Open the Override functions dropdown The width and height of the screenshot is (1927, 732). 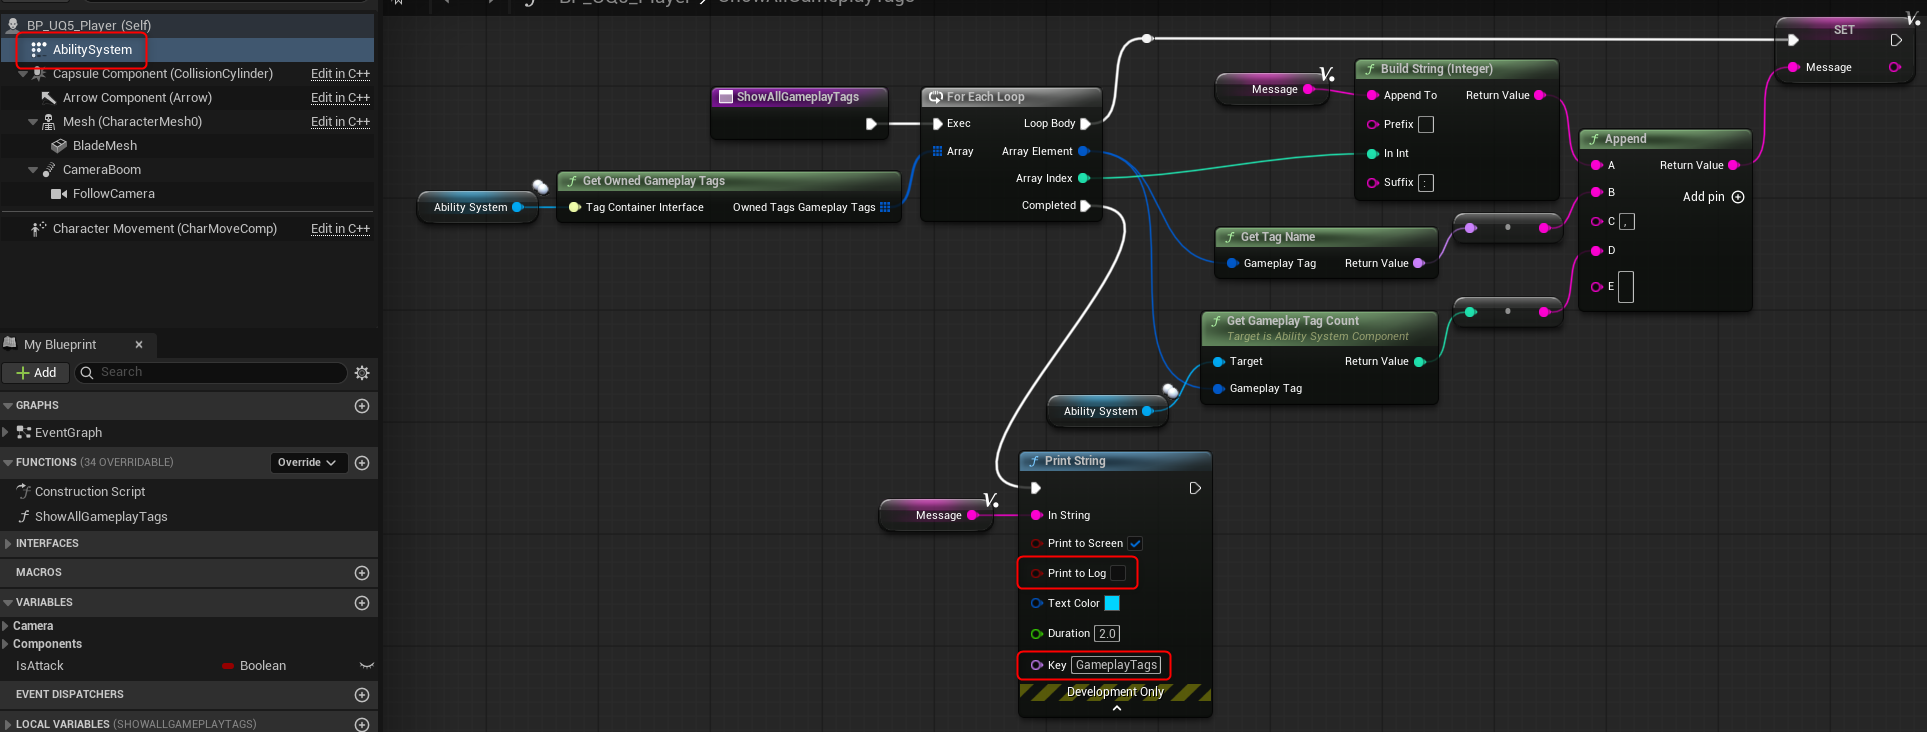[x=307, y=463]
